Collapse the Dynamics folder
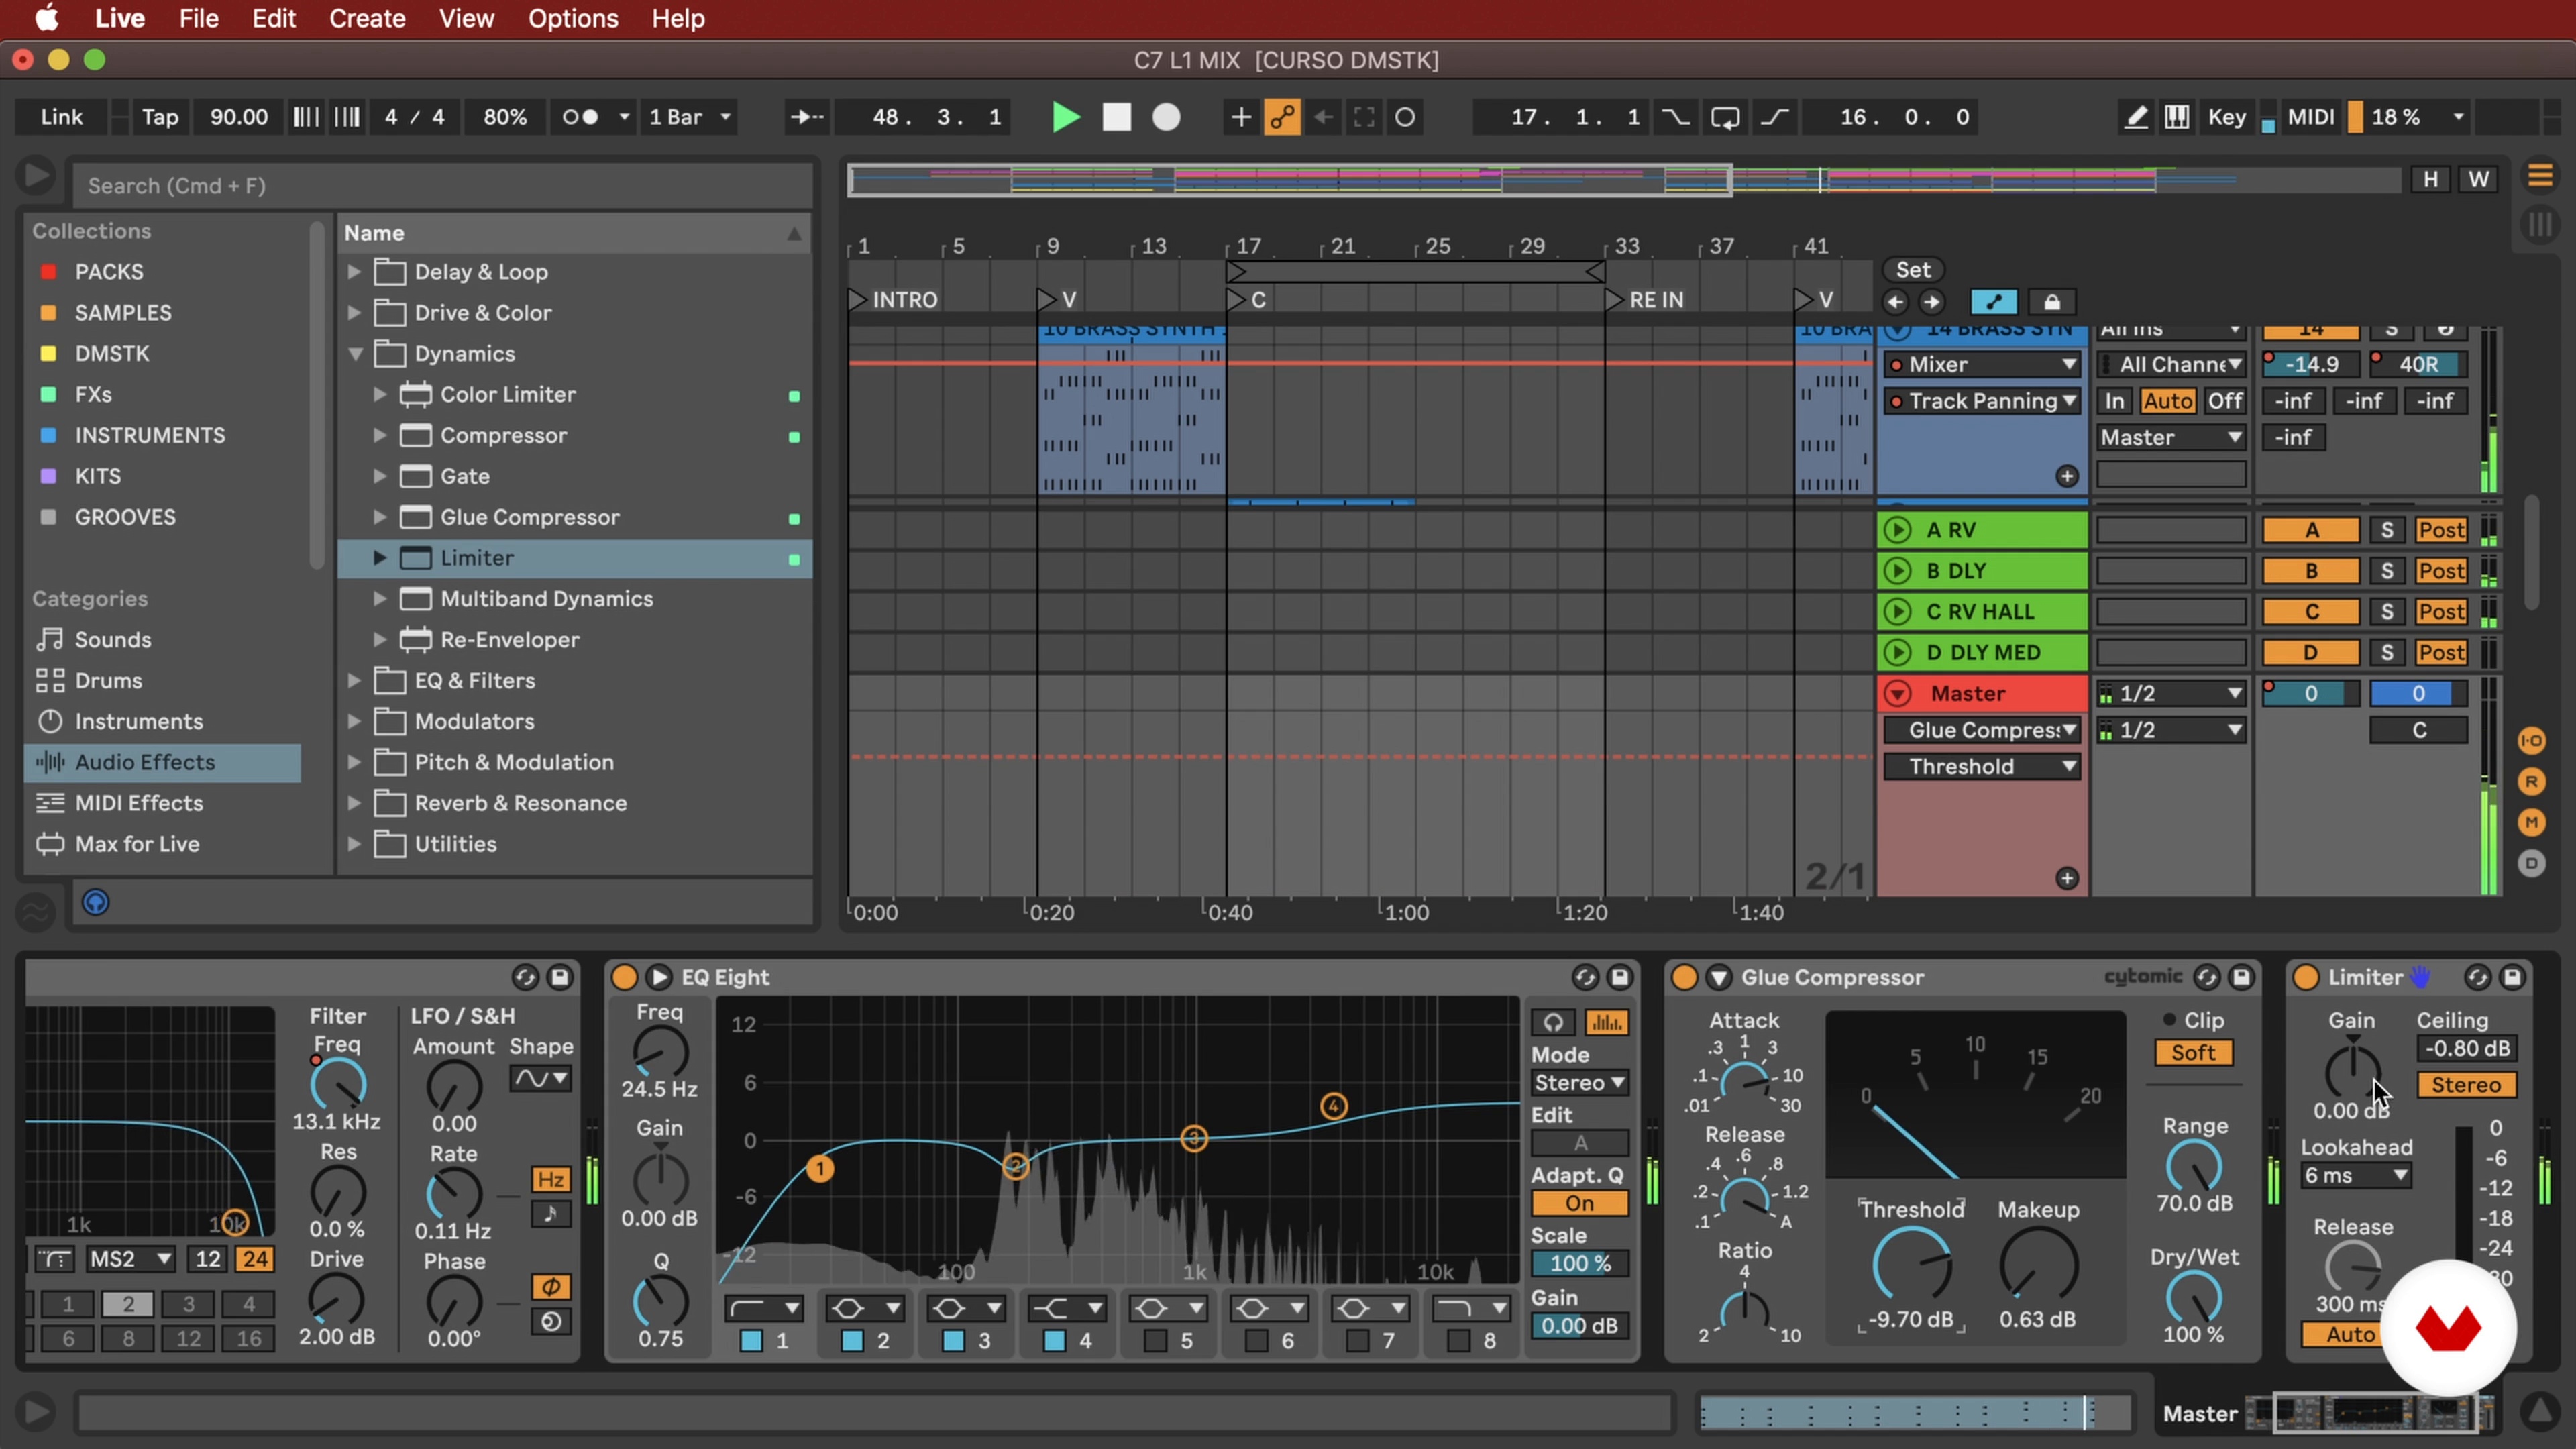Screen dimensions: 2576x1449 click(x=354, y=354)
